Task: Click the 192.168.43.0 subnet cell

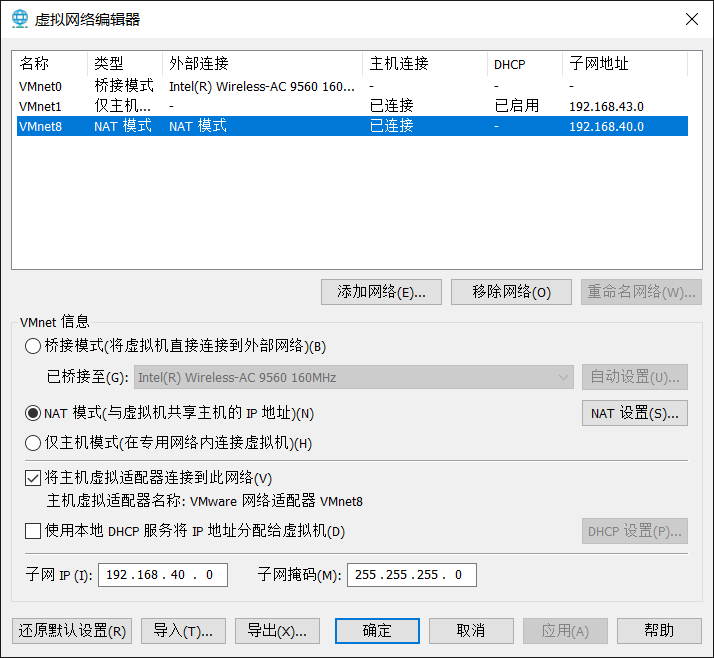Action: [607, 107]
